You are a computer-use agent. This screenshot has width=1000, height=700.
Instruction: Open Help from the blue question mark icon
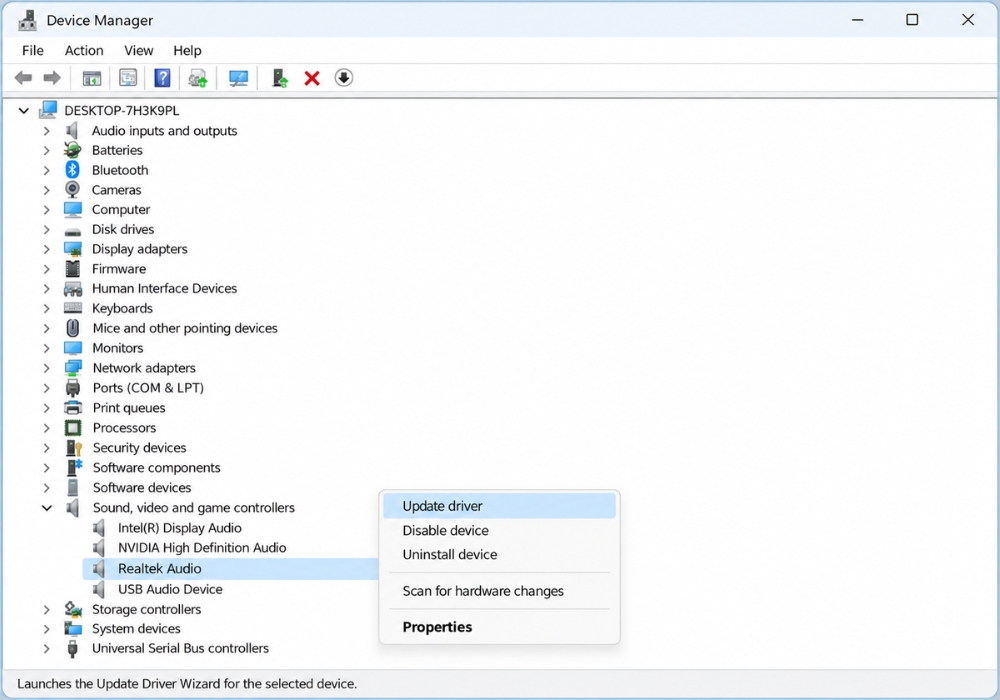[x=163, y=78]
